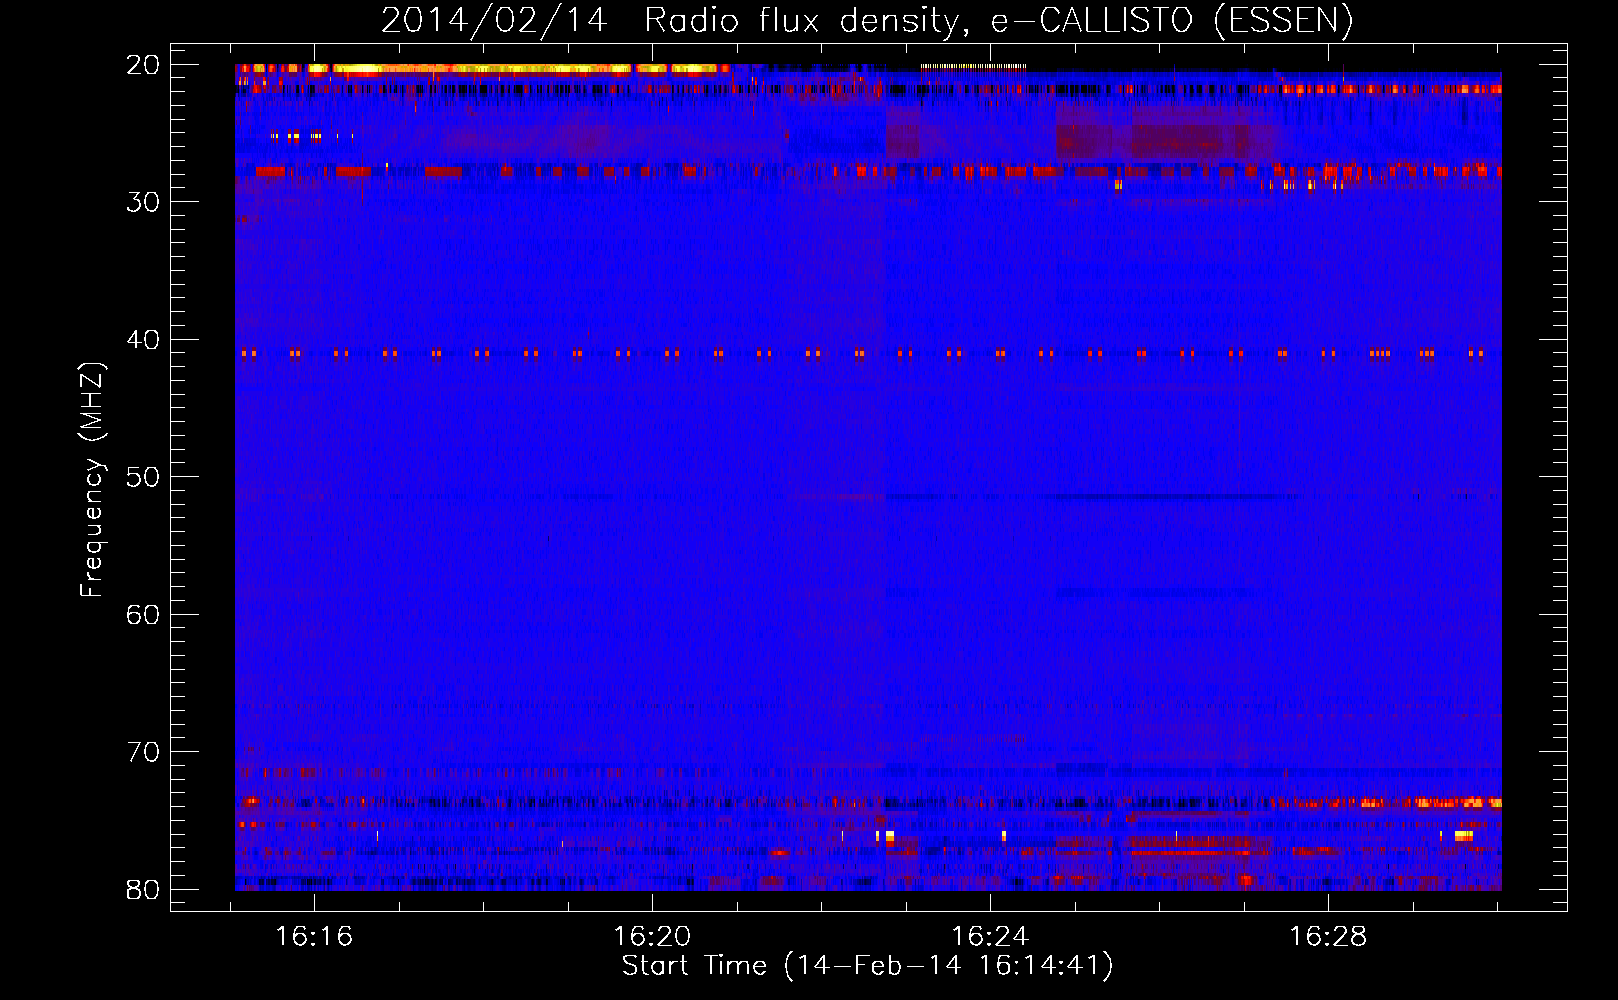
Task: Click the 16:28 time tick label
Action: click(x=1328, y=937)
